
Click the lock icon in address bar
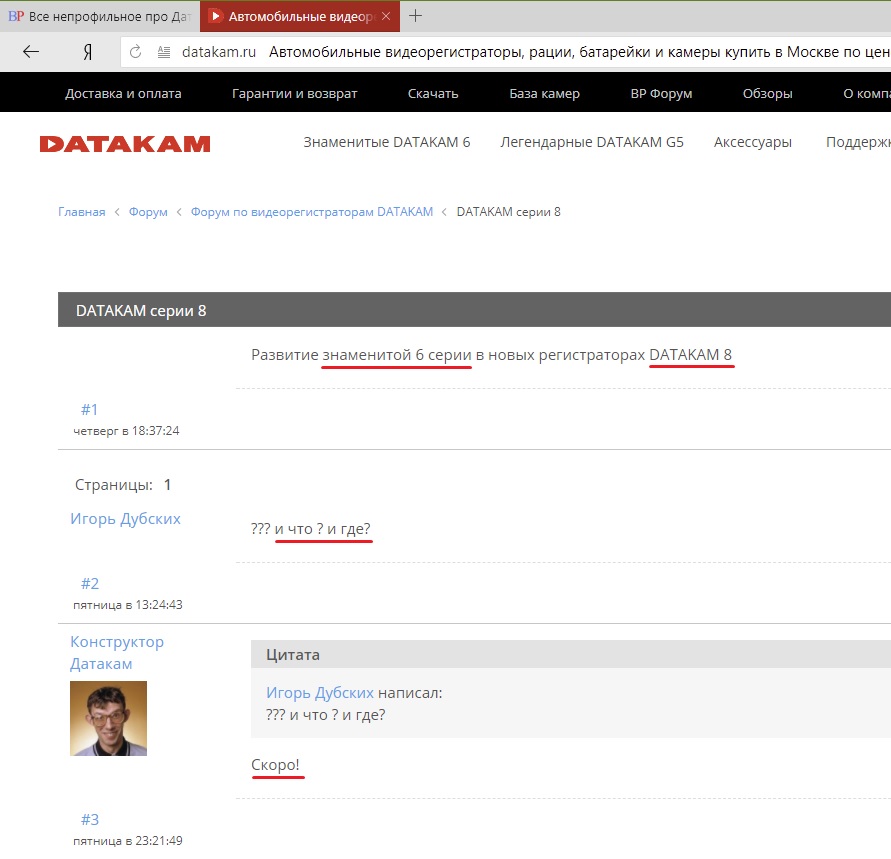point(163,52)
